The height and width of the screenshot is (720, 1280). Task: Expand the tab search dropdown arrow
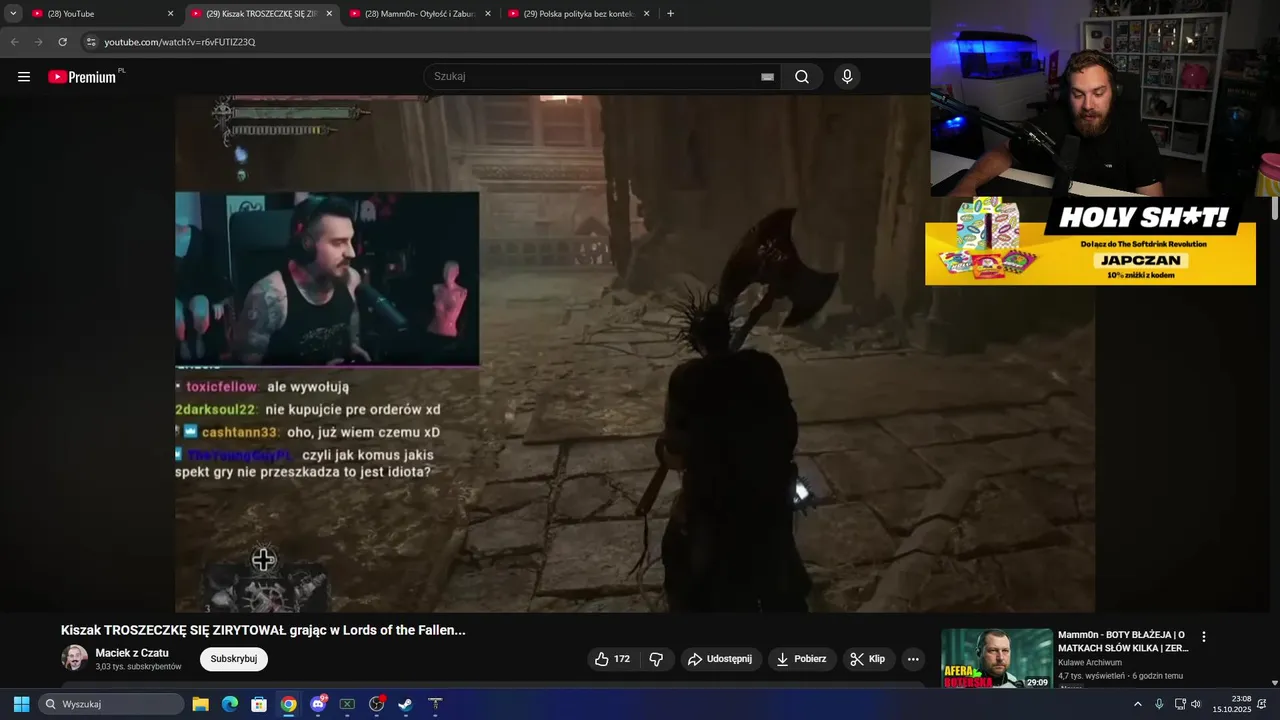coord(13,14)
